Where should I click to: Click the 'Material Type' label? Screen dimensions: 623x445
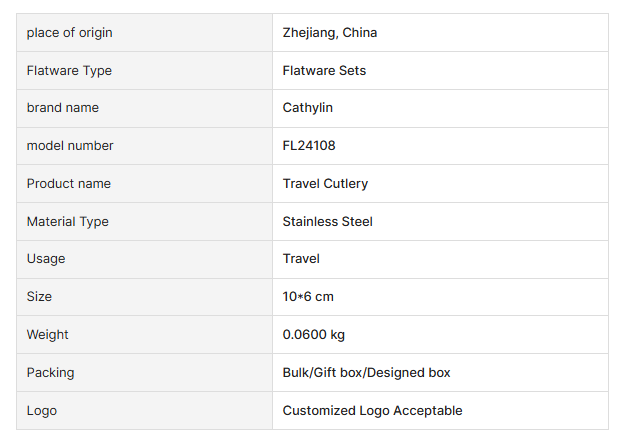click(x=68, y=222)
